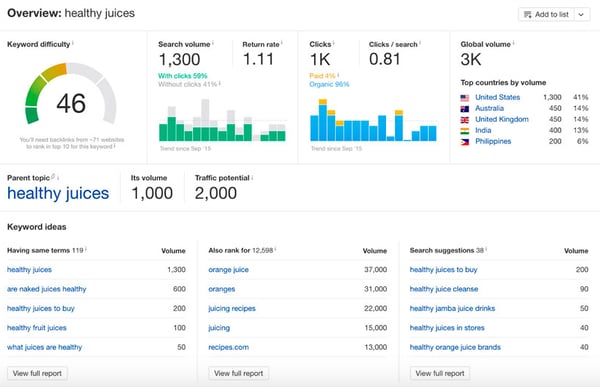Open the United Kingdom country link
This screenshot has height=387, width=600.
tap(502, 119)
